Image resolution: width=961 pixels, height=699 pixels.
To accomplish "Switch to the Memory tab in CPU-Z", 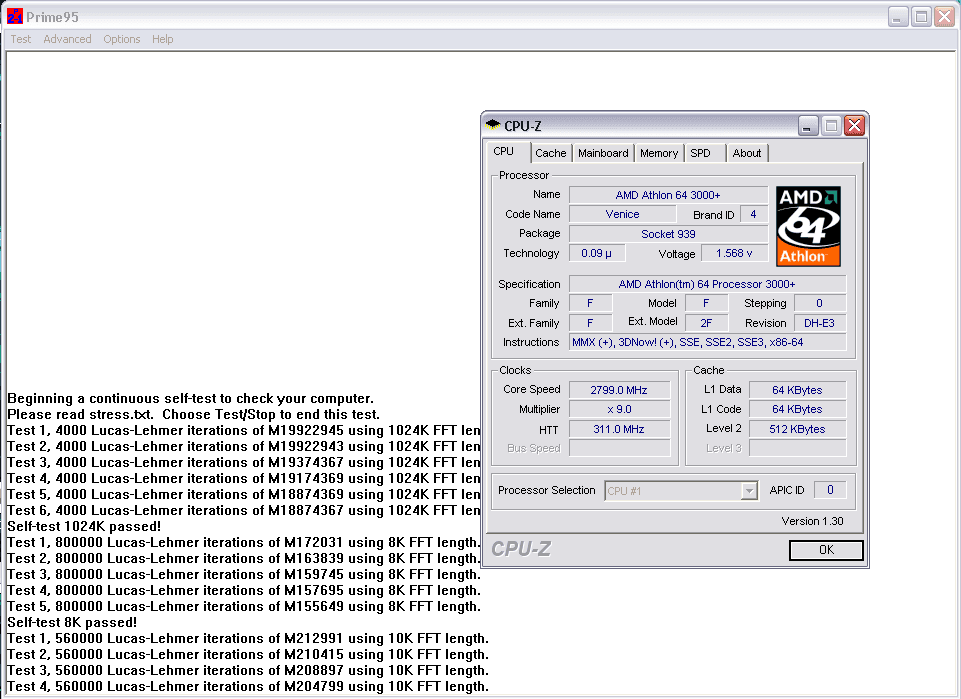I will point(659,153).
